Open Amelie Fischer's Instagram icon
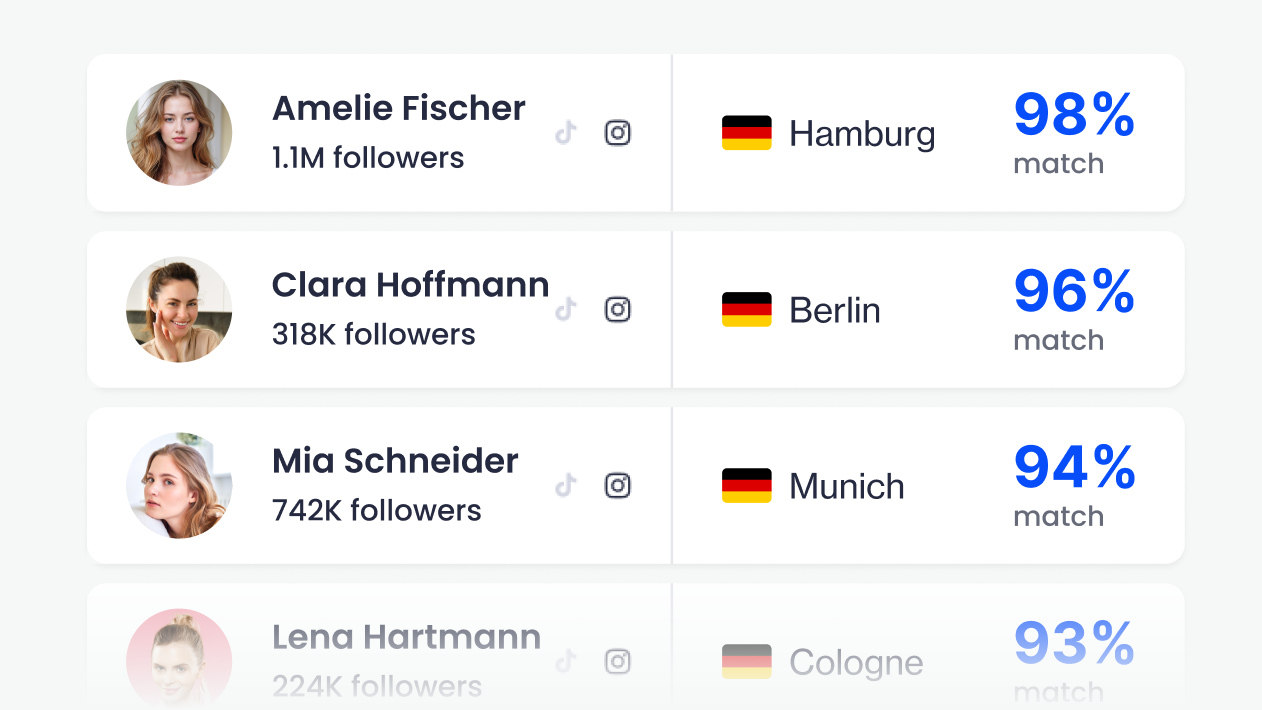The image size is (1262, 710). click(618, 133)
